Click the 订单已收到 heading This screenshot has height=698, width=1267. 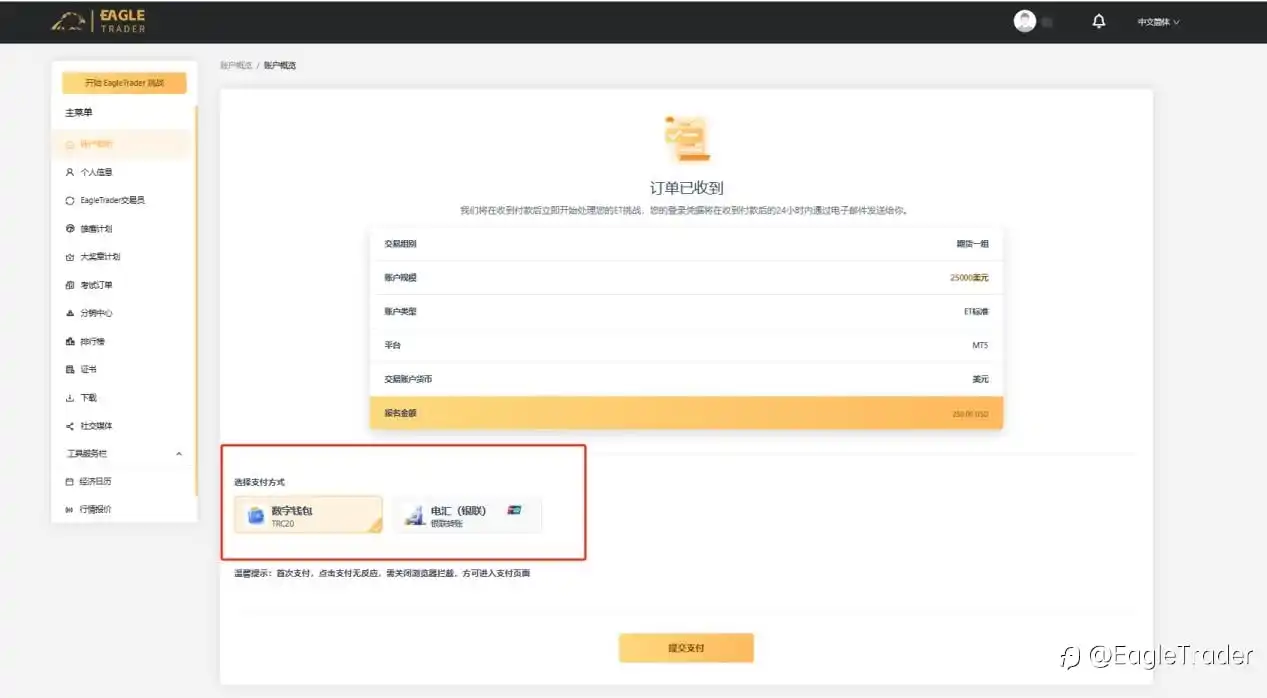pyautogui.click(x=686, y=187)
